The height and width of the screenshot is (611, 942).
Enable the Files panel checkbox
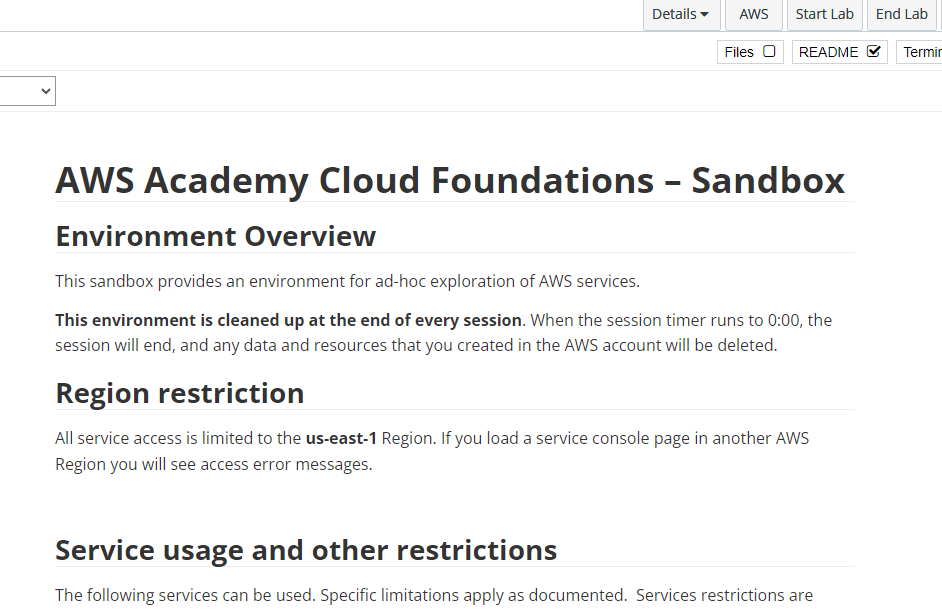click(x=769, y=51)
